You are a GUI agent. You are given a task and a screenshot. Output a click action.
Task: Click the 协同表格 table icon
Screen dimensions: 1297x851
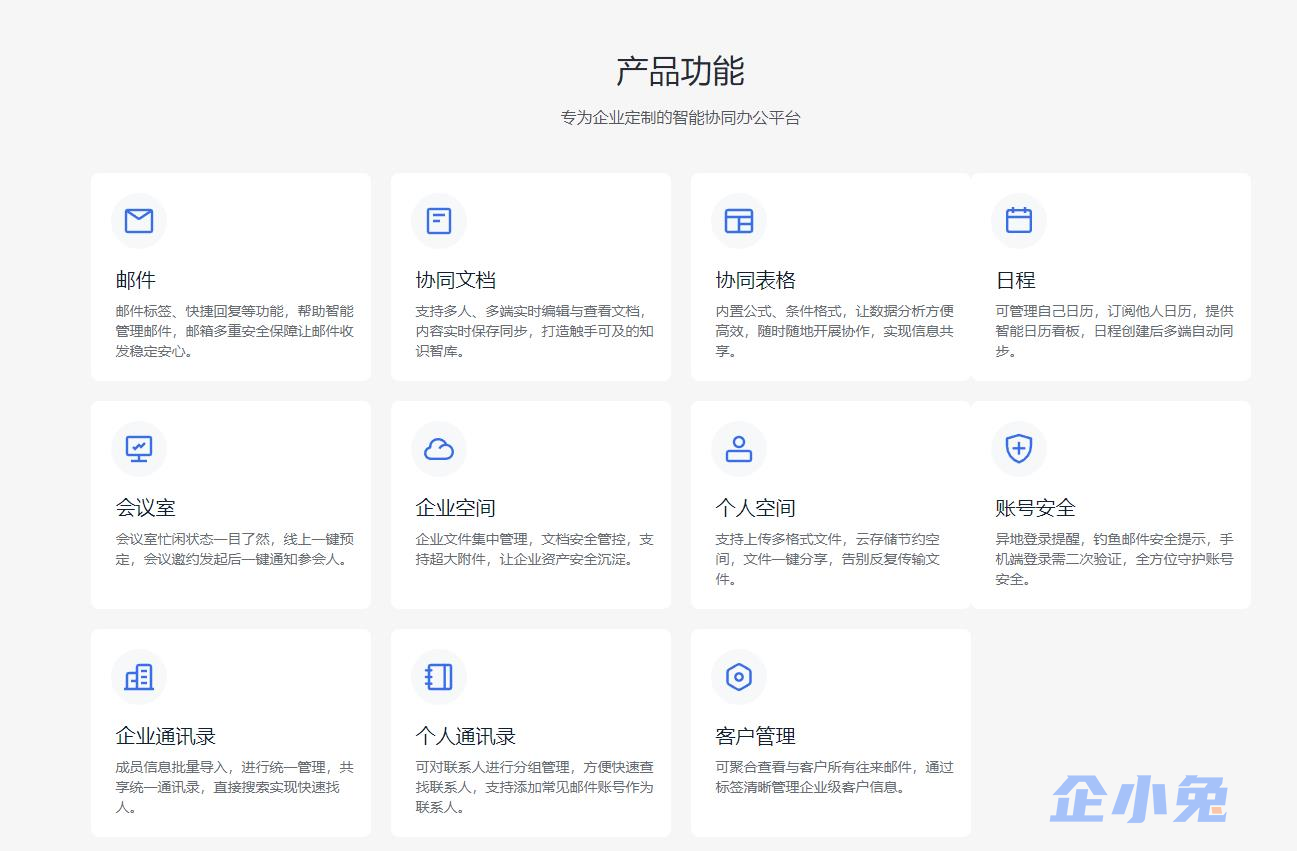tap(738, 221)
